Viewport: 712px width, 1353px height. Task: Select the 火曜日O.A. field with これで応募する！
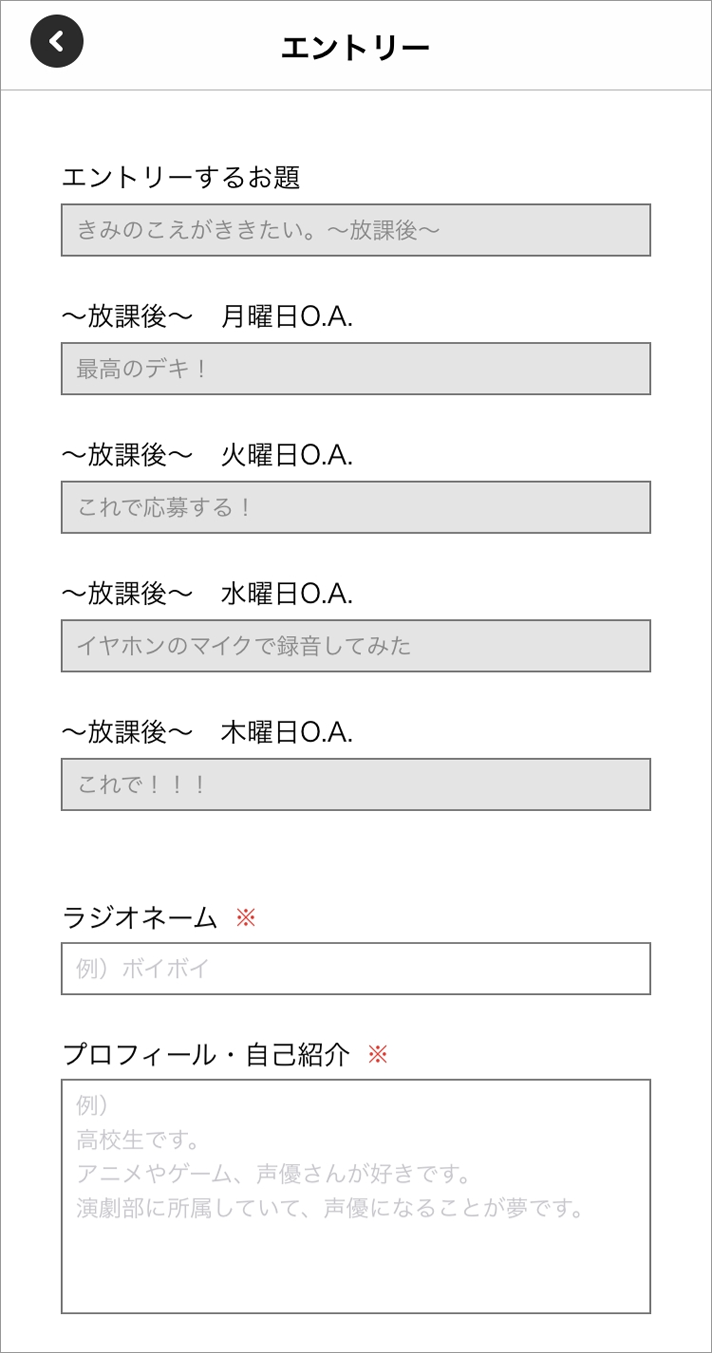pos(355,507)
